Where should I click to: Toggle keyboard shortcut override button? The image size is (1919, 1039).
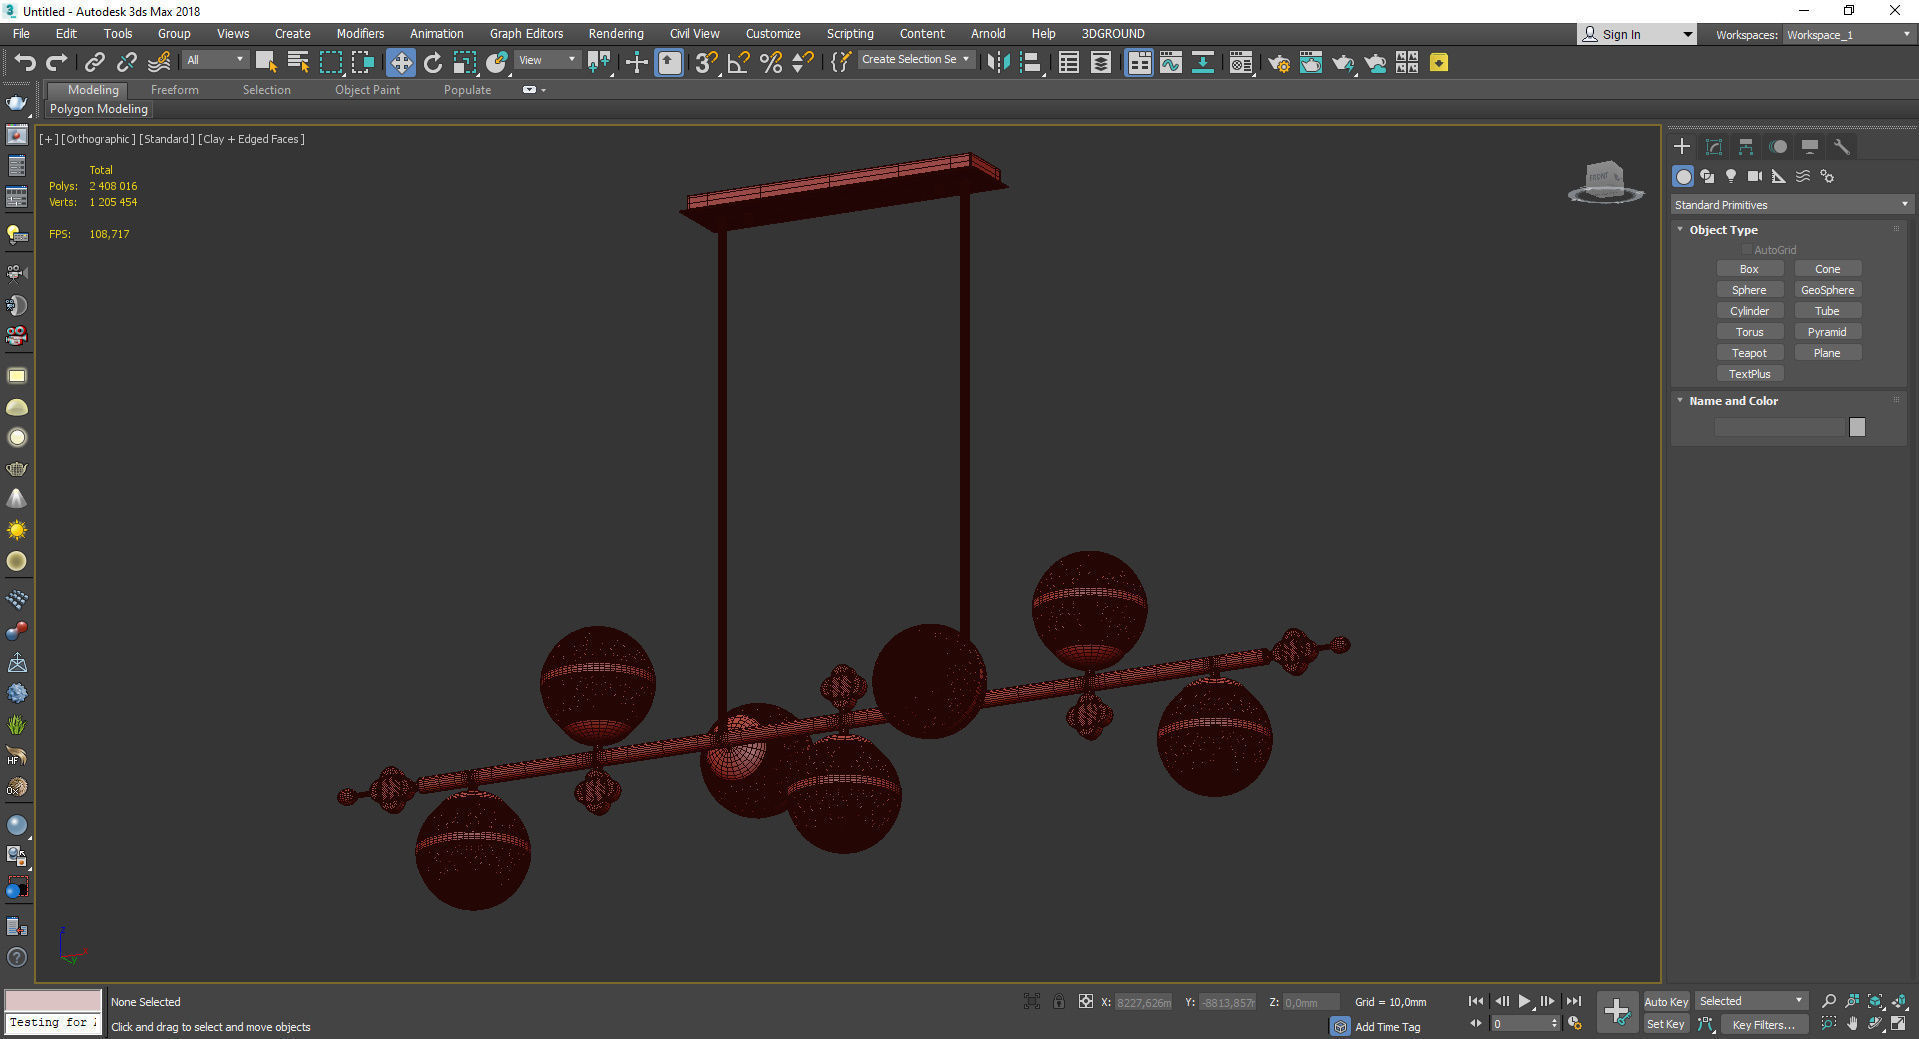[x=669, y=62]
